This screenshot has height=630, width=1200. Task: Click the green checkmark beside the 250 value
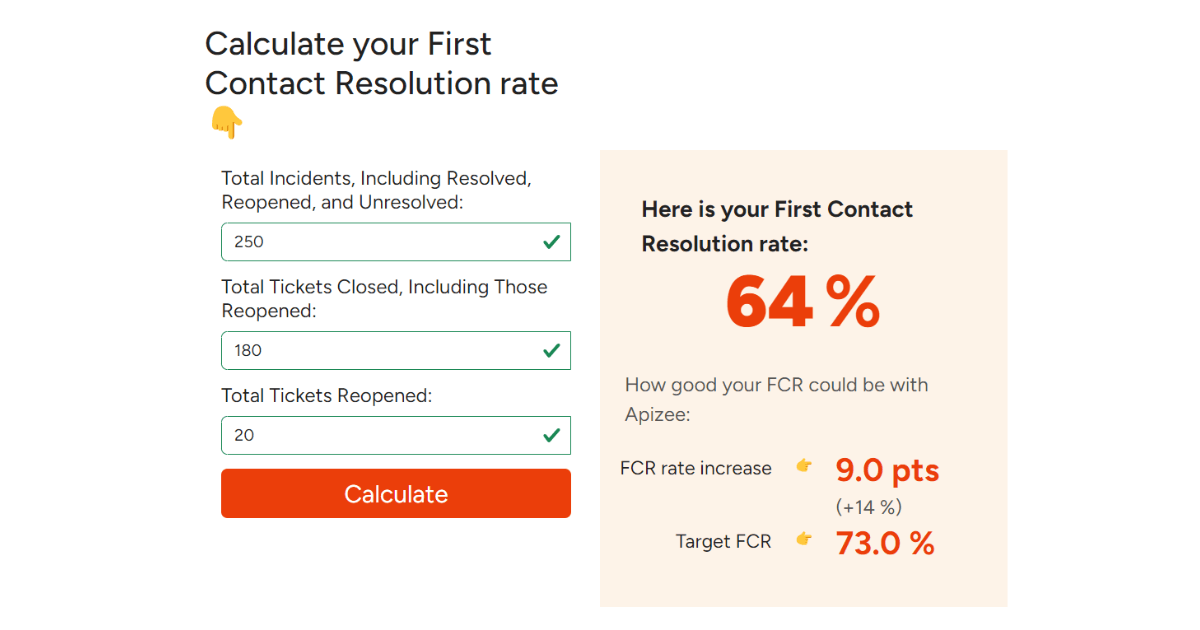point(551,241)
